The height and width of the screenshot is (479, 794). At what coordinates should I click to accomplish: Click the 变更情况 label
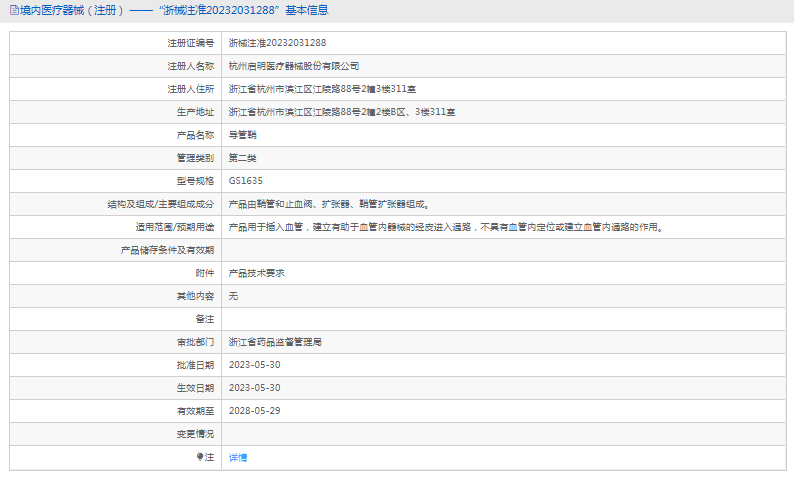[x=195, y=434]
